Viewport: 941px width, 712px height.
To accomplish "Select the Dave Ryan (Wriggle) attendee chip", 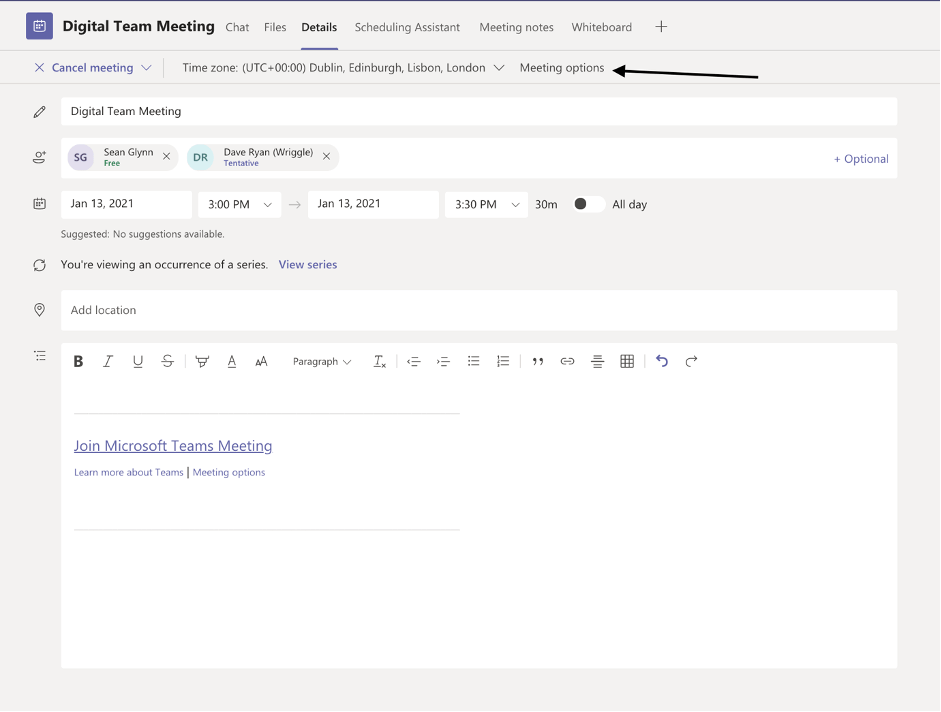I will [263, 157].
